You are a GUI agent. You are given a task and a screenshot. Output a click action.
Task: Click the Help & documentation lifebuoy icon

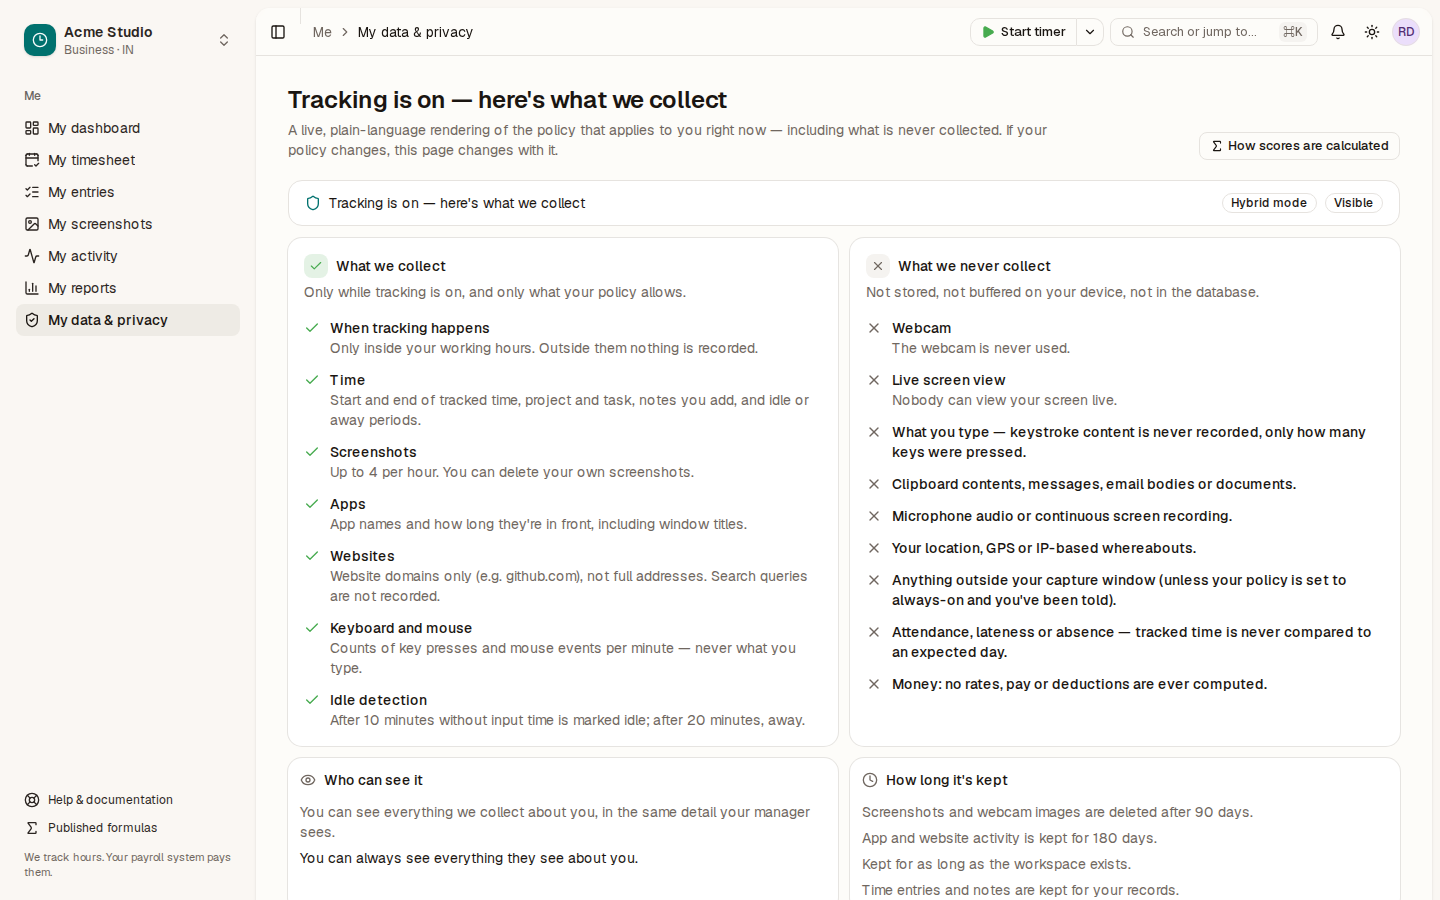[32, 800]
